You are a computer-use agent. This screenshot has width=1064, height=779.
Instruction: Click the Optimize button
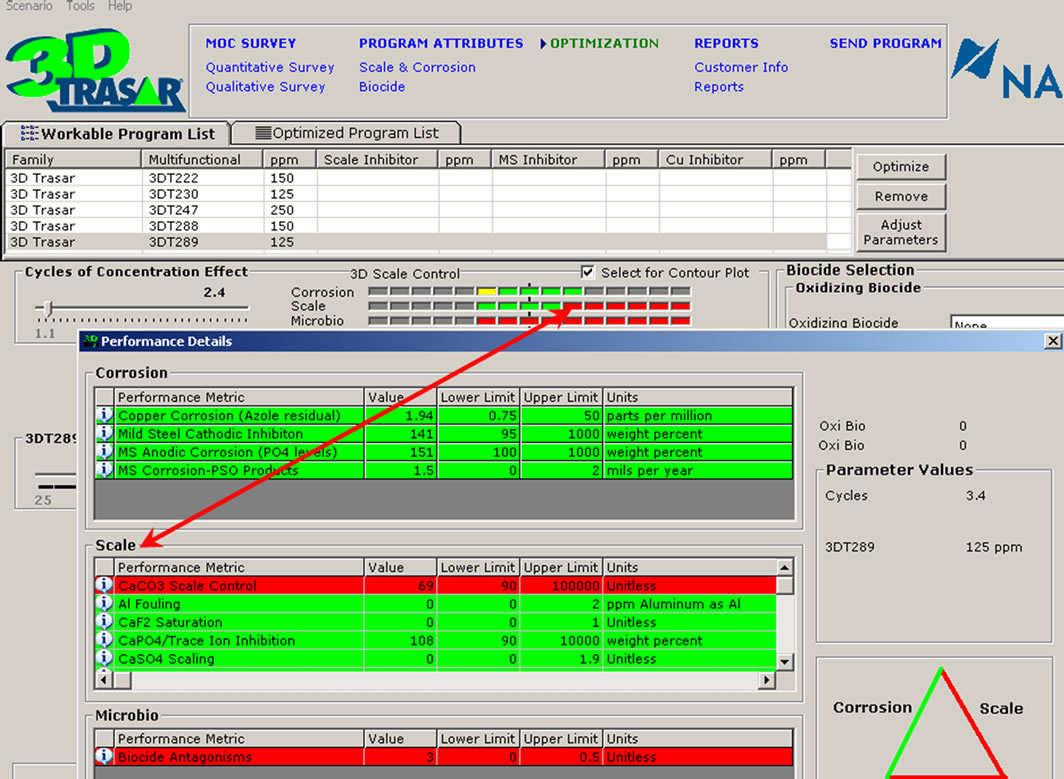click(900, 166)
